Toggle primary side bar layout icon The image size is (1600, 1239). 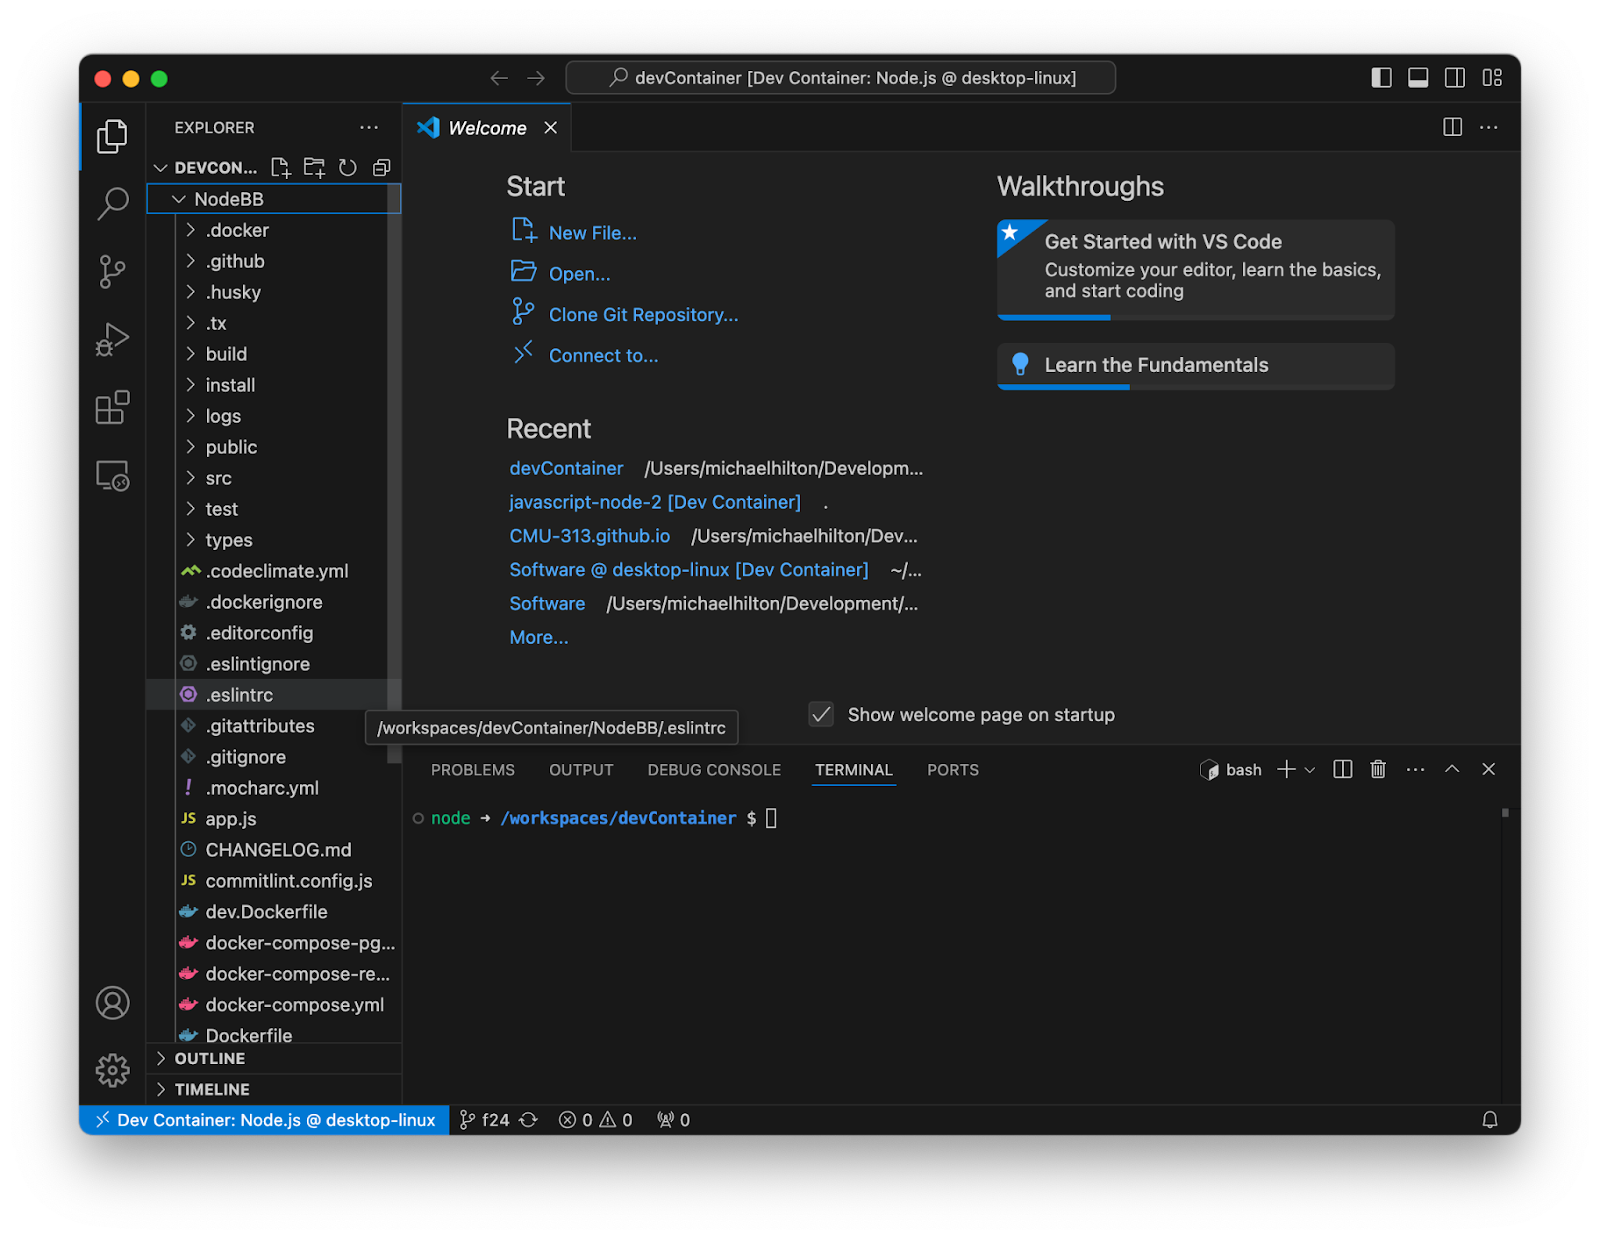[x=1381, y=78]
